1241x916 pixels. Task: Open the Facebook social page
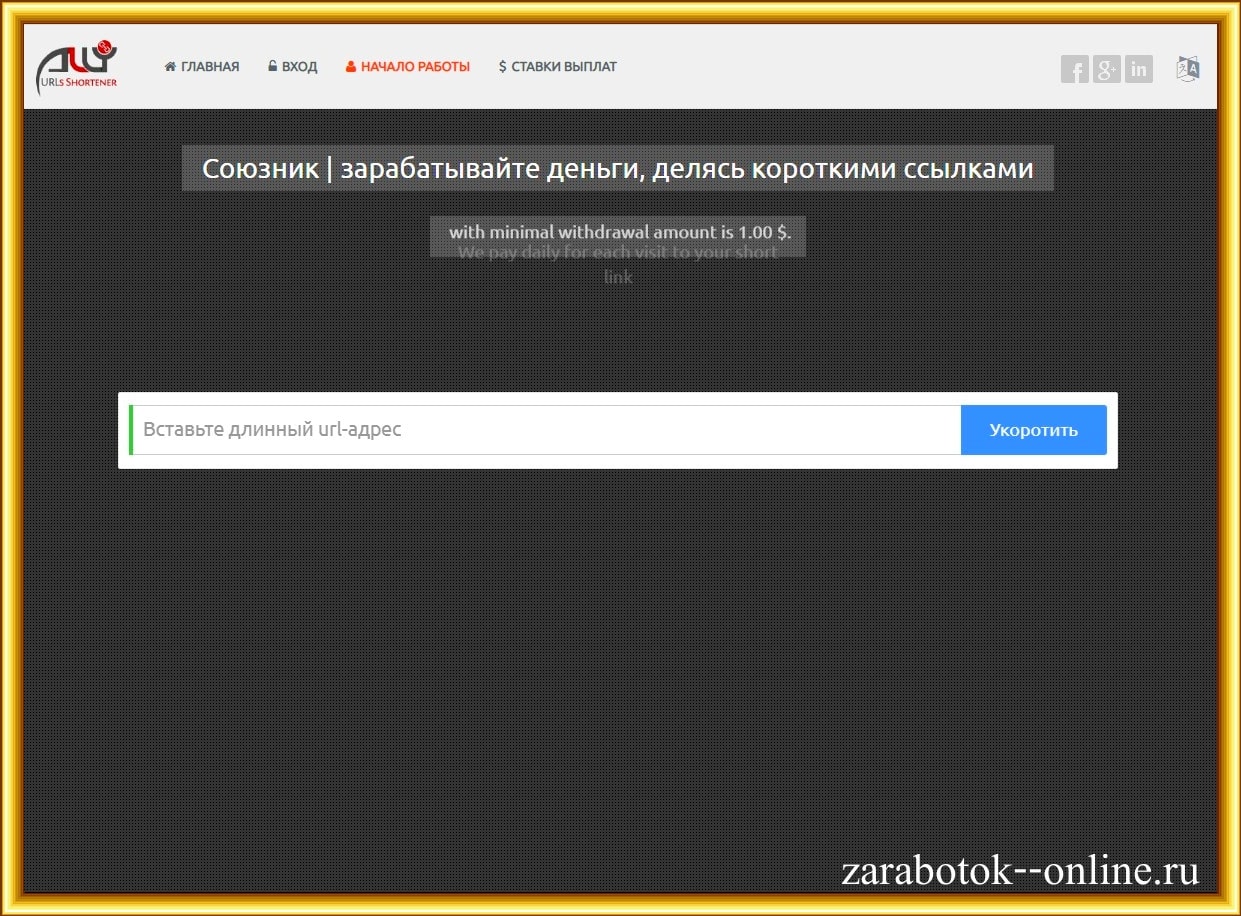click(1075, 70)
